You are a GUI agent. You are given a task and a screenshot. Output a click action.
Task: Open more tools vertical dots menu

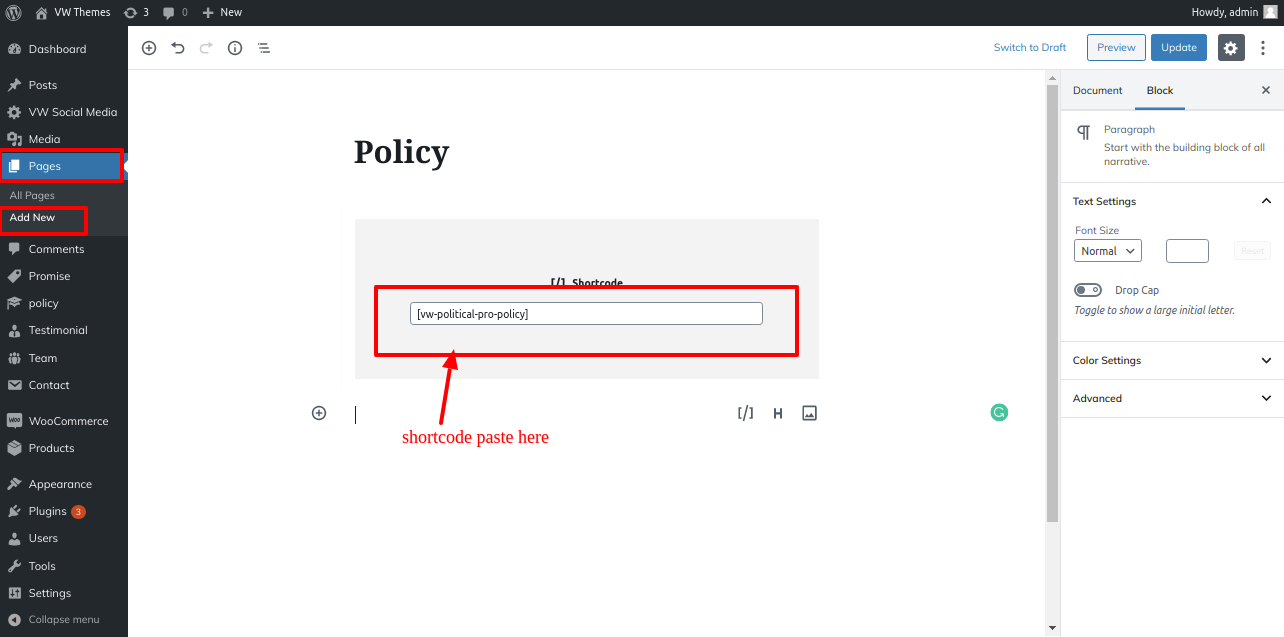pos(1263,48)
